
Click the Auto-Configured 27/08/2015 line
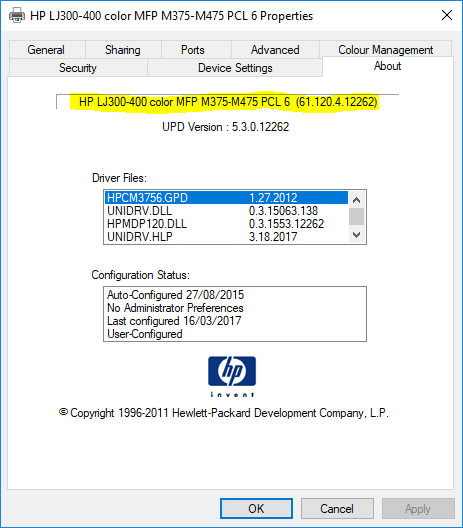[175, 295]
